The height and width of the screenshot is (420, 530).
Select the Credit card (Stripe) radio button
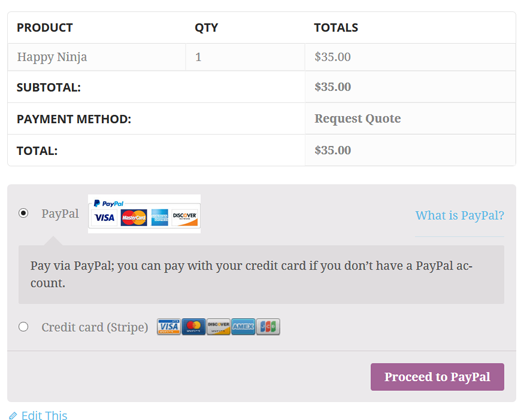[23, 327]
